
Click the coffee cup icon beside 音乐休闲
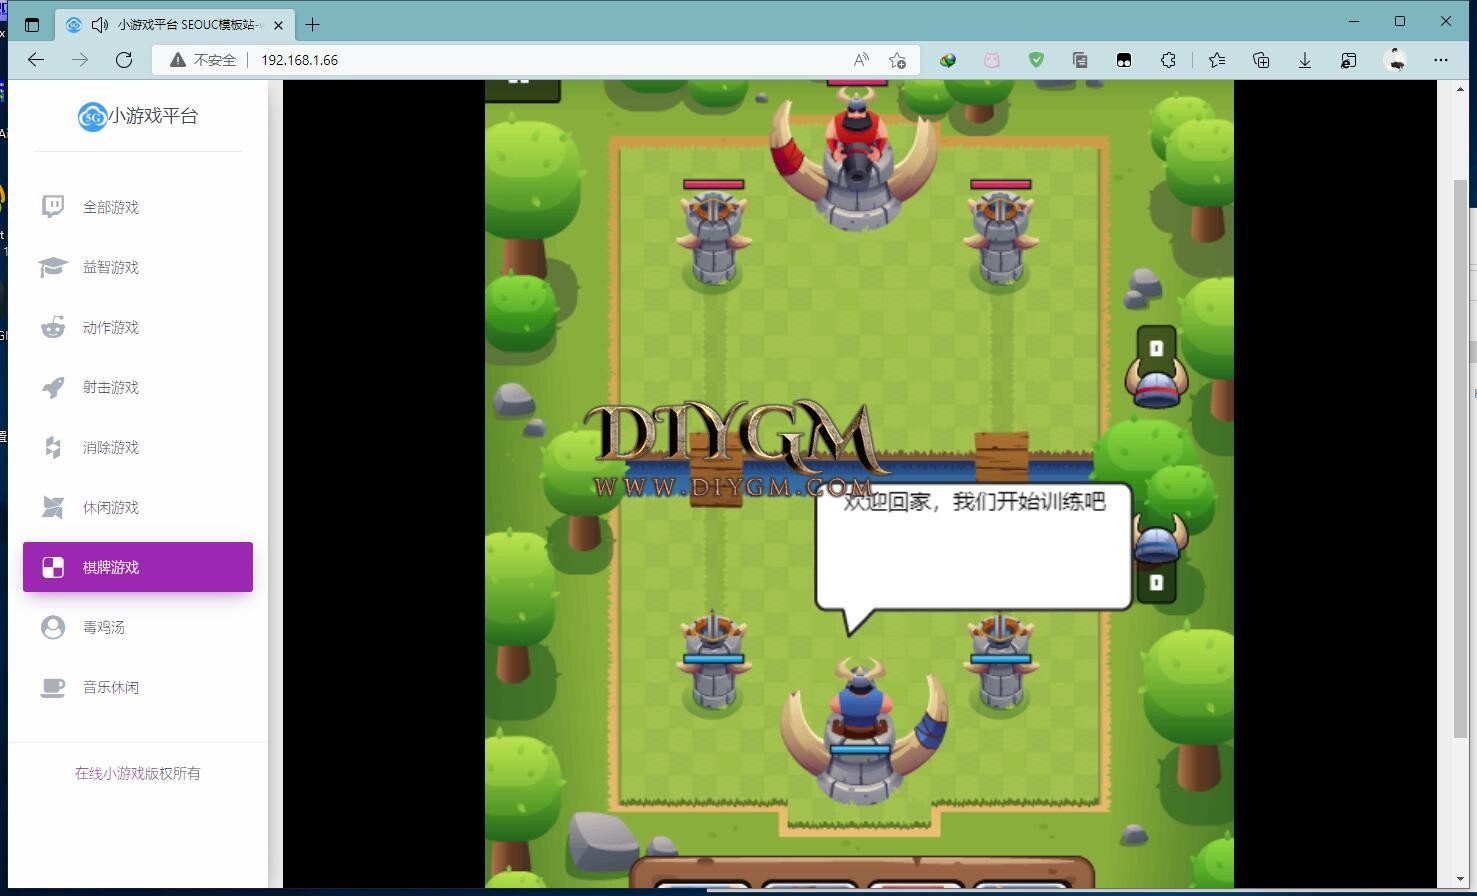click(53, 687)
